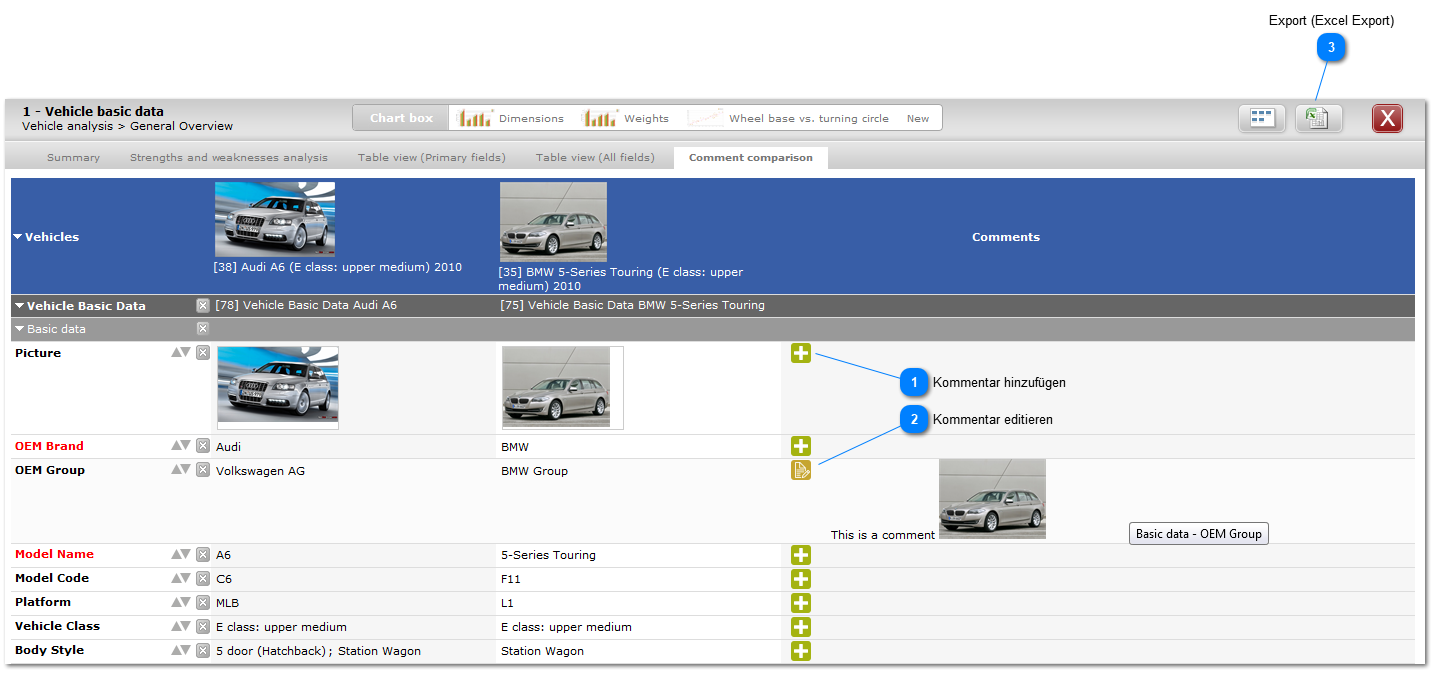Open the Audi image in Picture row

pos(278,388)
